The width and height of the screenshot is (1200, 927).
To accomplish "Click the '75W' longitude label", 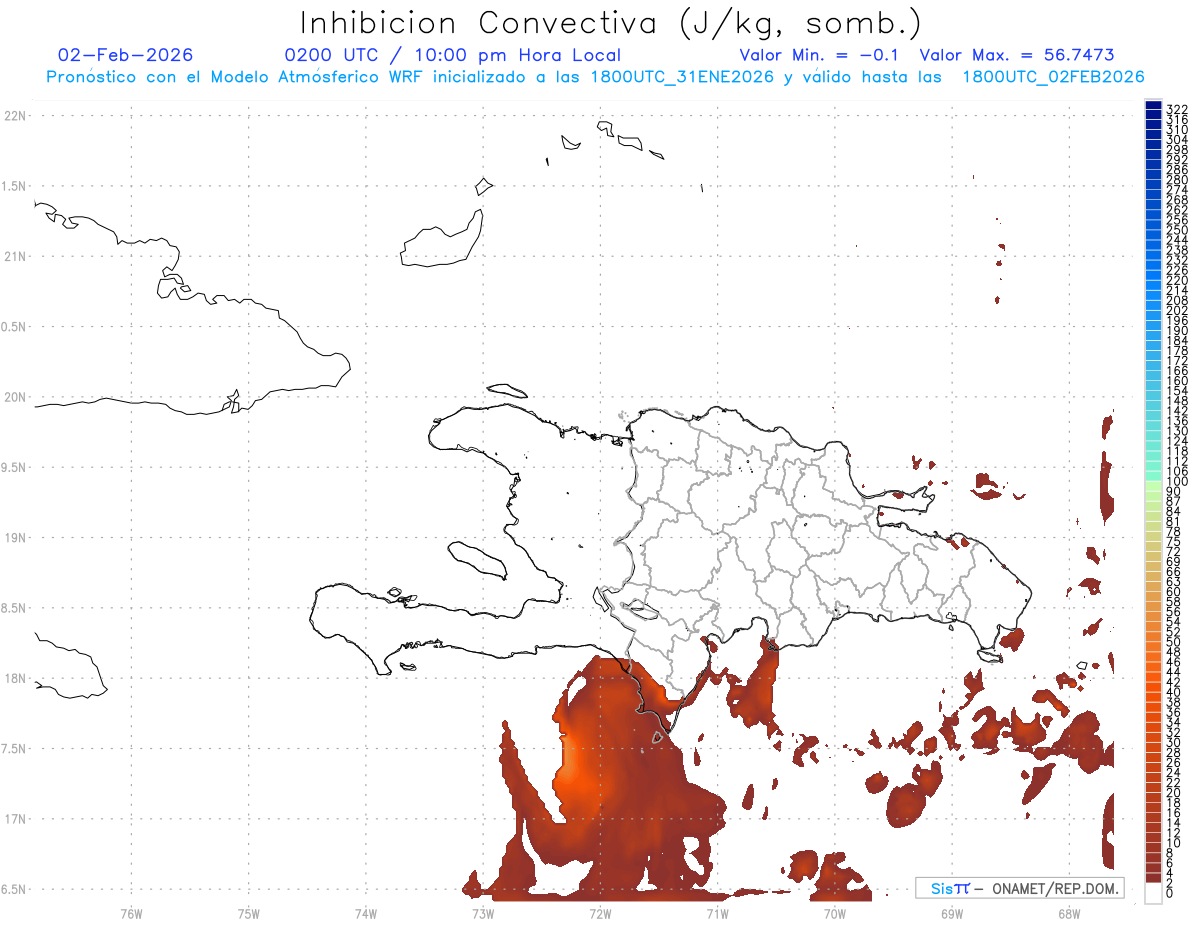I will pos(249,913).
